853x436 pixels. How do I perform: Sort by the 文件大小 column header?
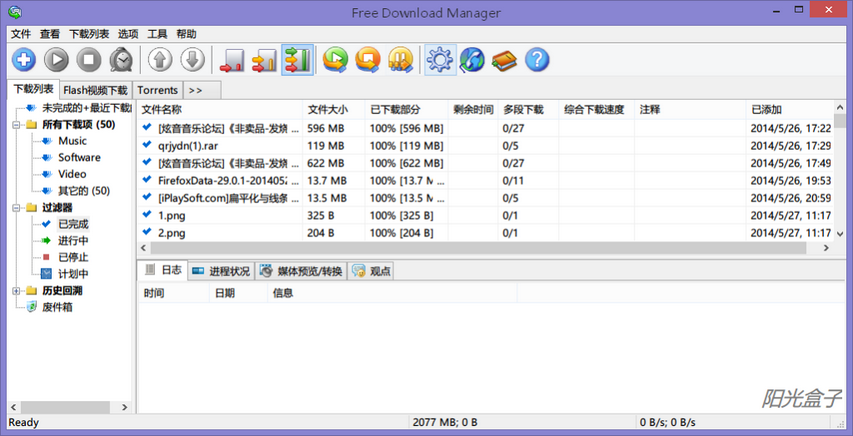[x=333, y=109]
